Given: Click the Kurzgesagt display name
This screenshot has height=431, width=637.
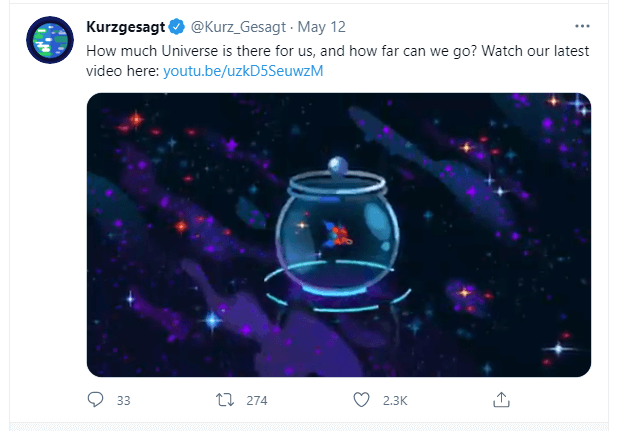Looking at the screenshot, I should point(126,27).
